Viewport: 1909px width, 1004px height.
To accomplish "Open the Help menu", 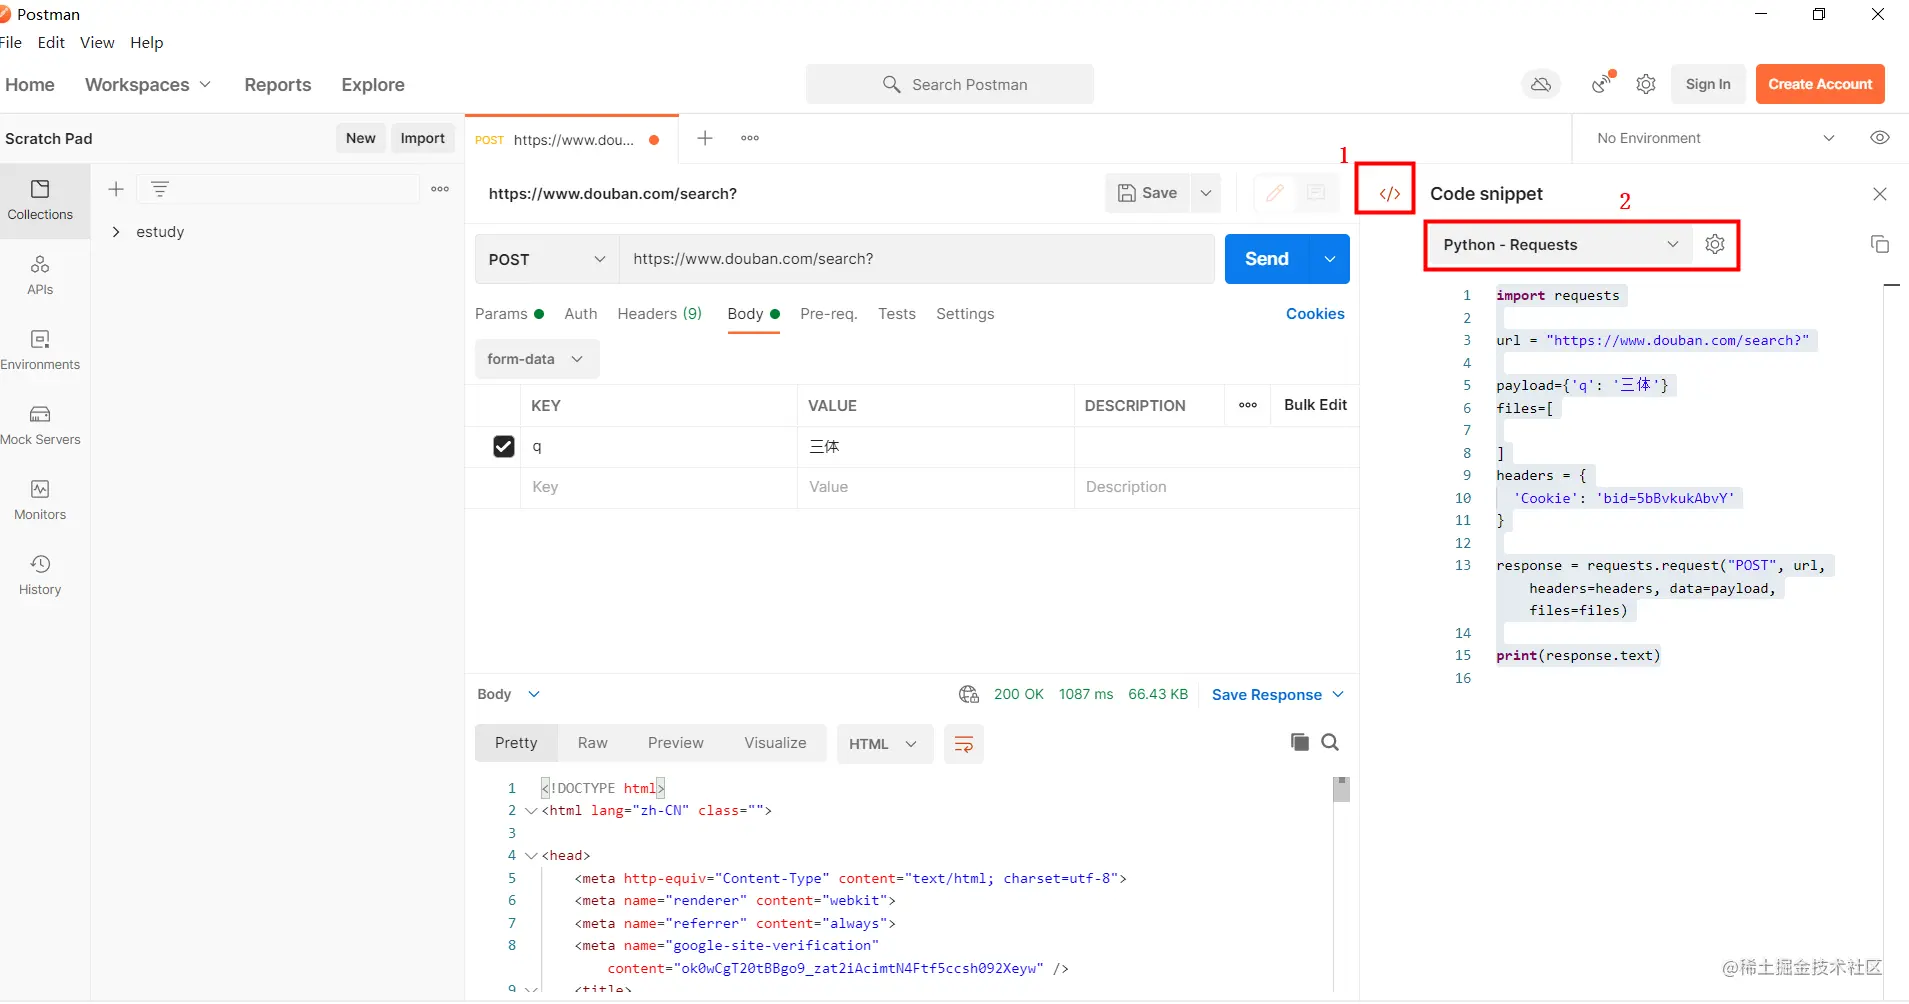I will click(146, 42).
